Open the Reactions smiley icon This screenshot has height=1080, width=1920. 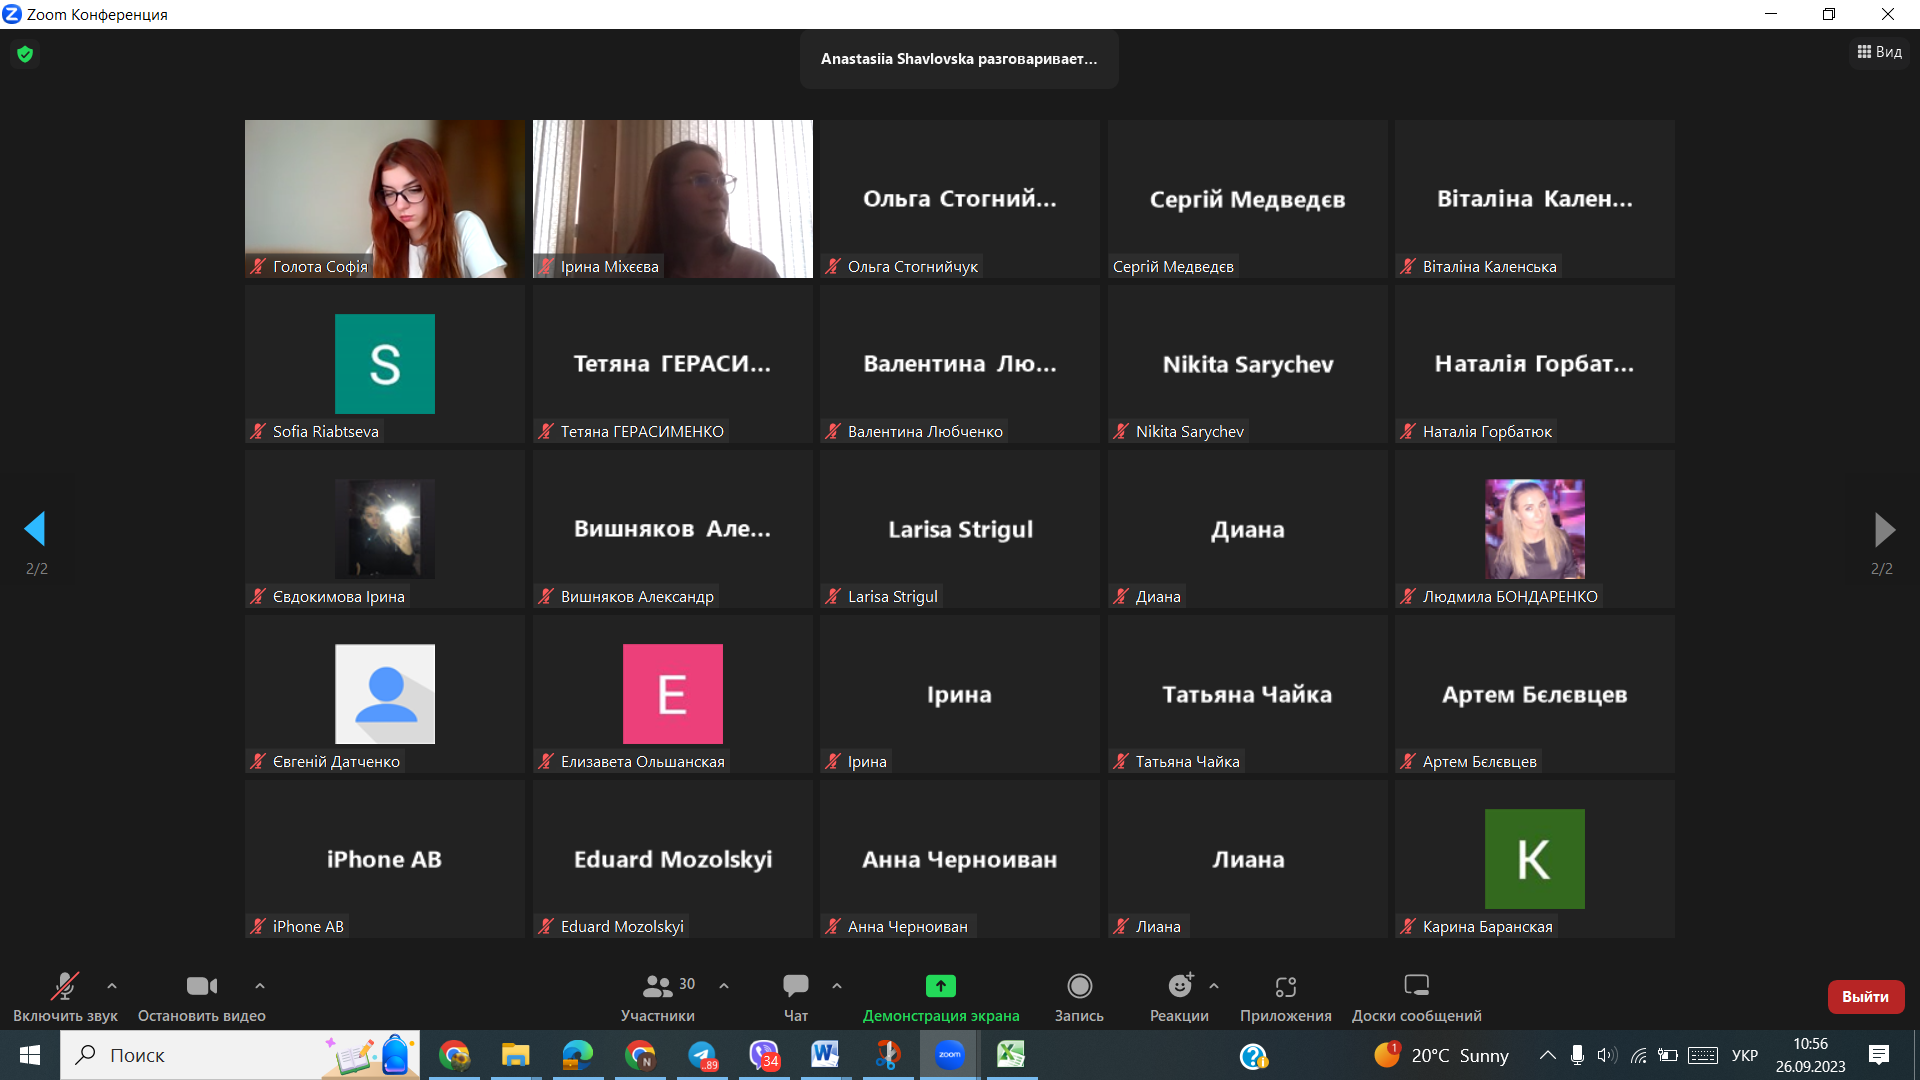(1179, 986)
